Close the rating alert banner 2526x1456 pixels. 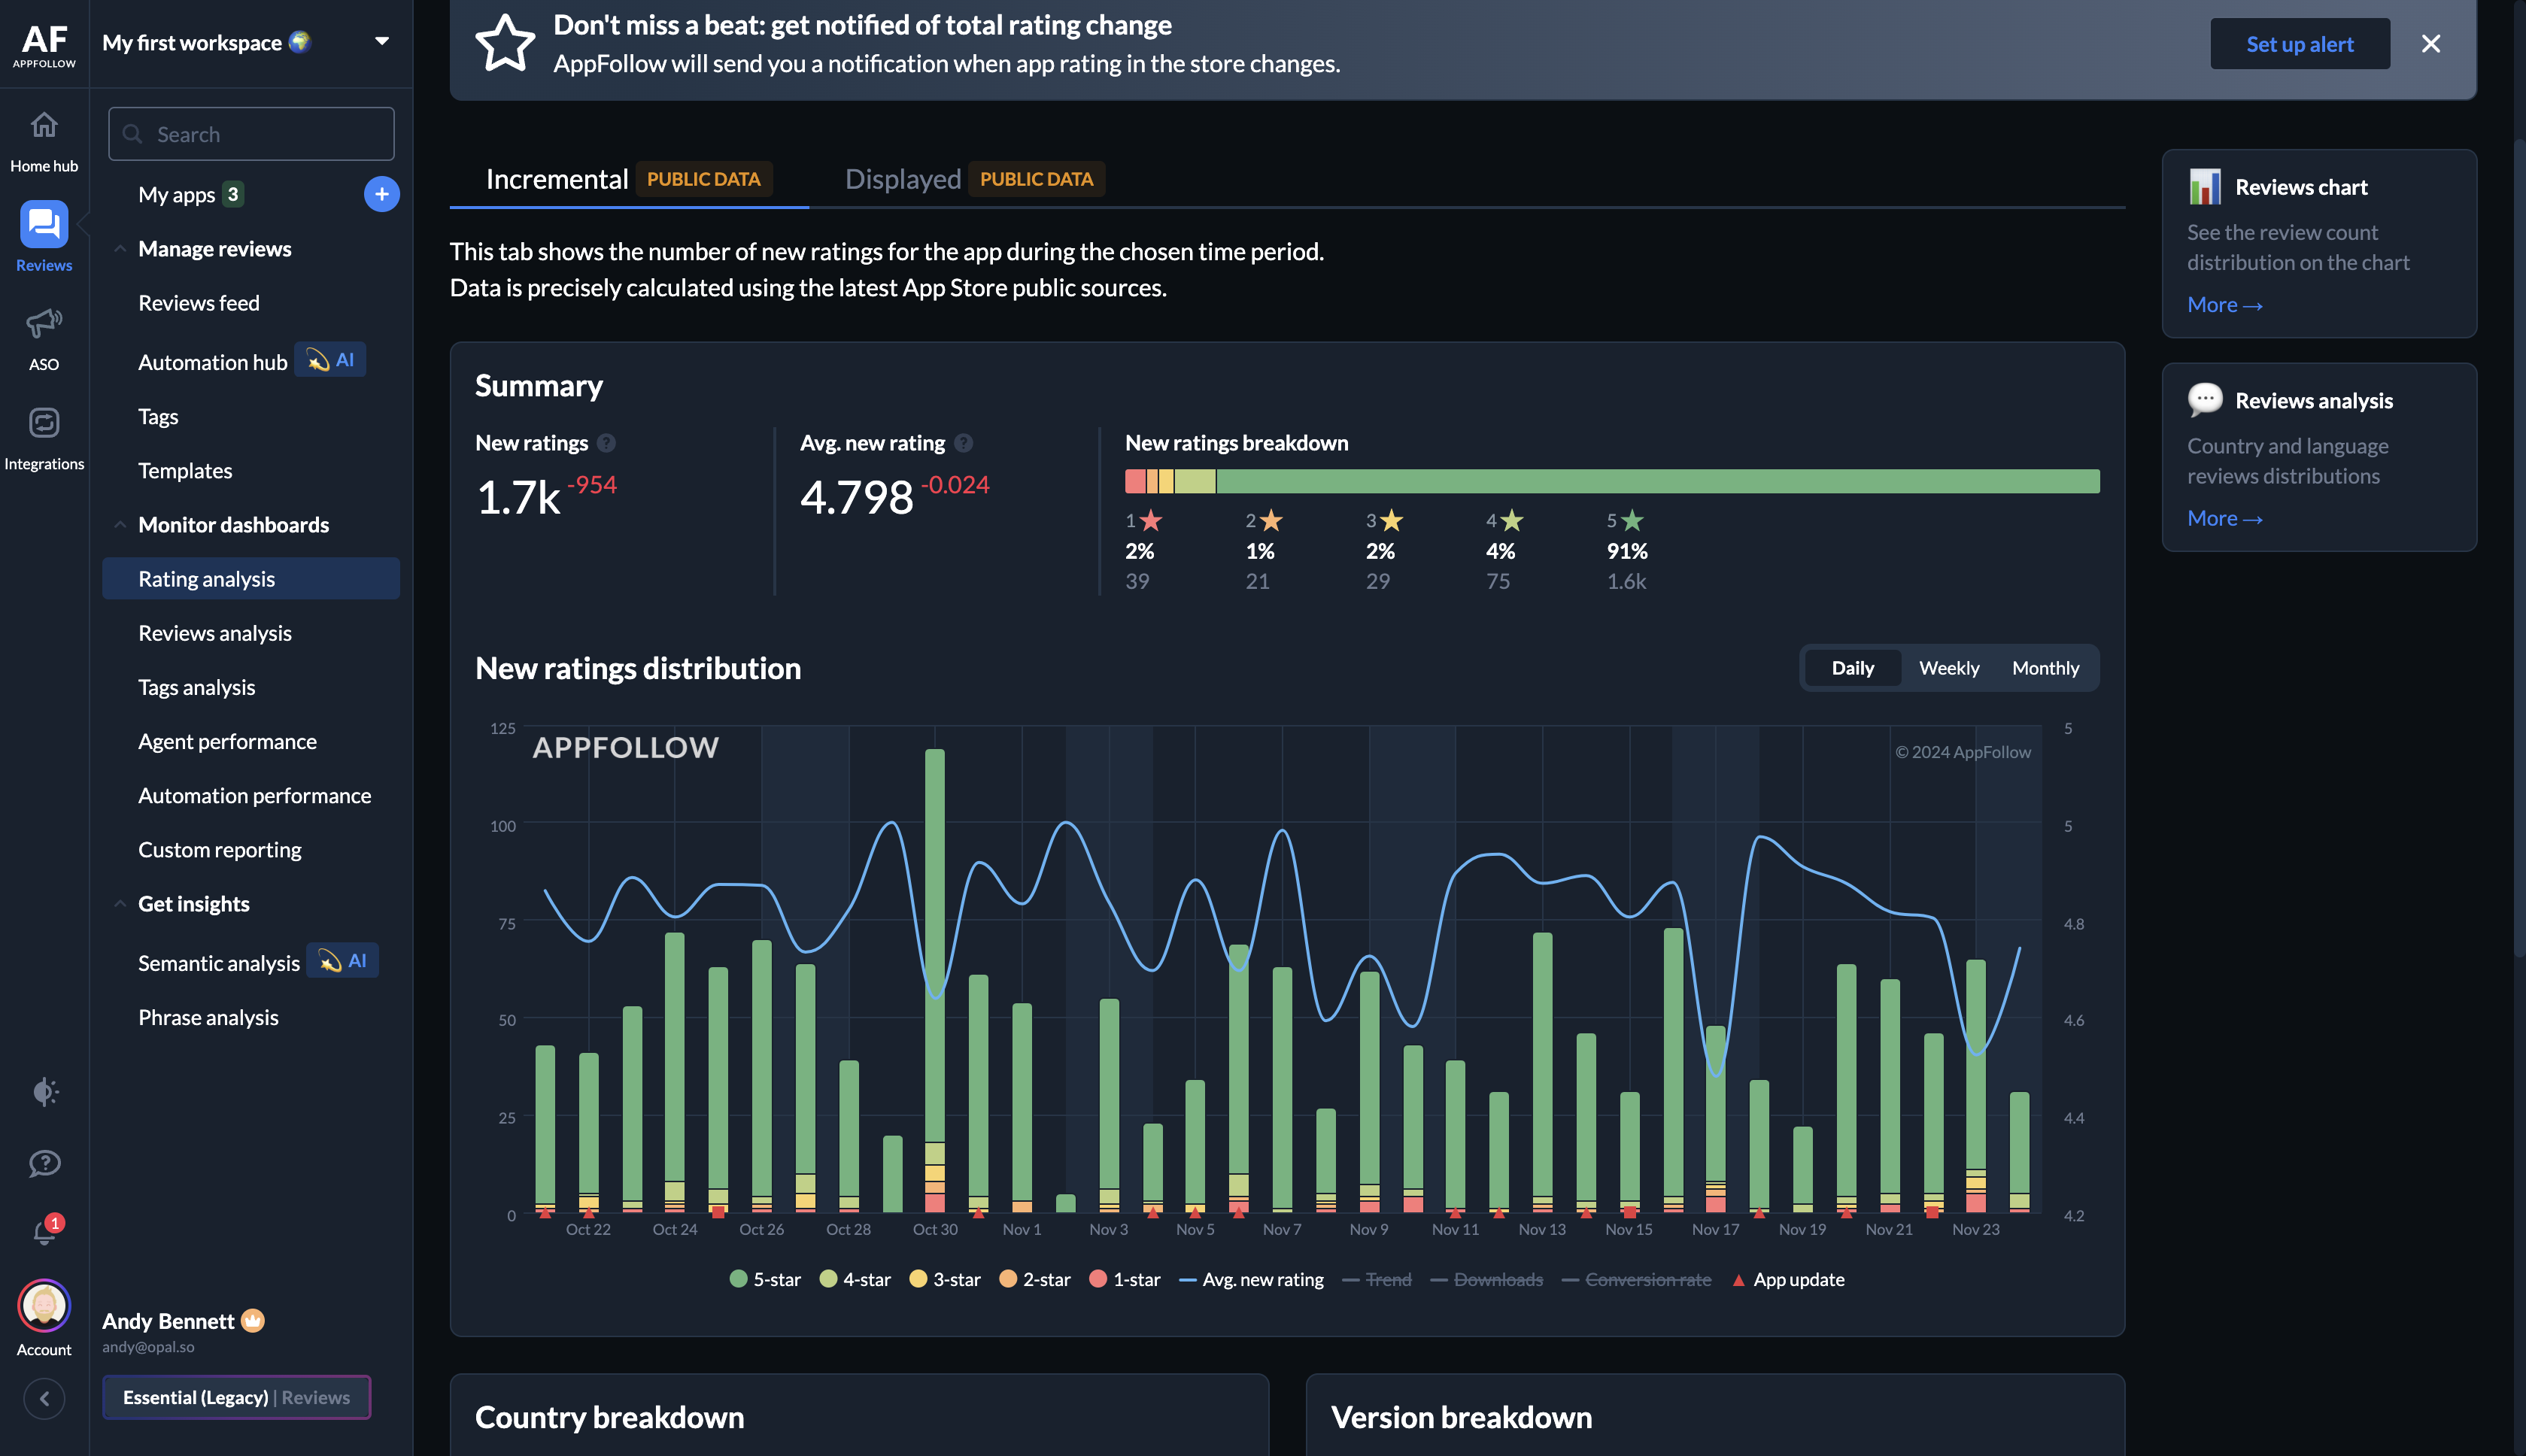[x=2431, y=44]
